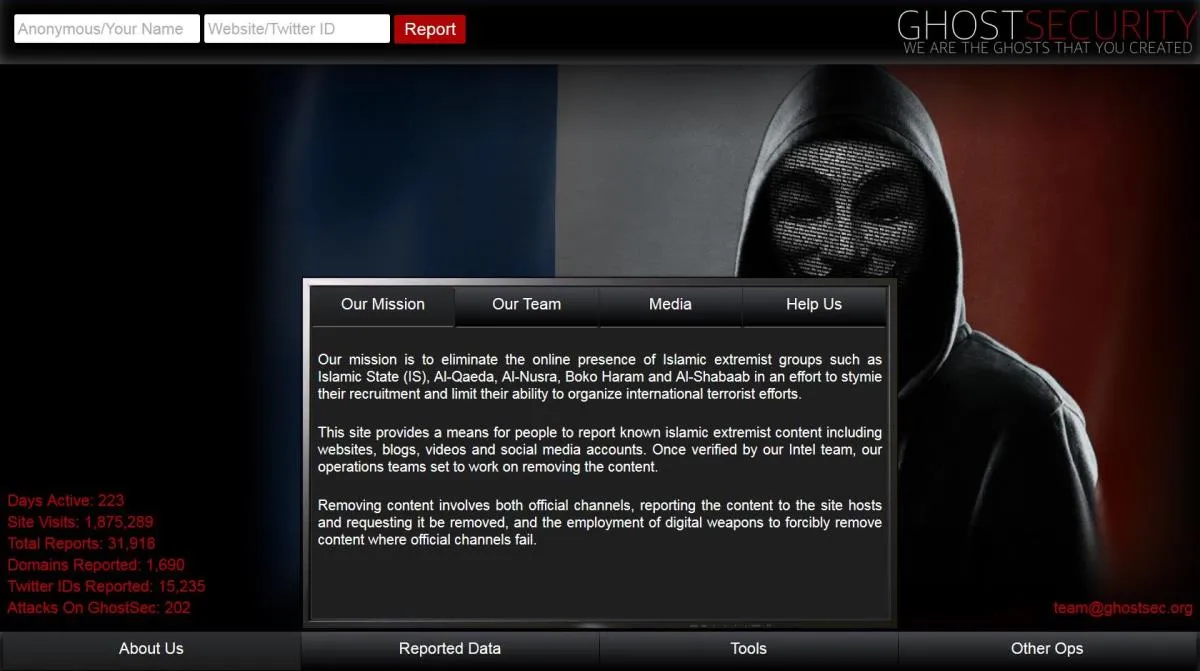Click the team@ghostsec.org email link
Screen dimensions: 1200x671
coord(1123,608)
